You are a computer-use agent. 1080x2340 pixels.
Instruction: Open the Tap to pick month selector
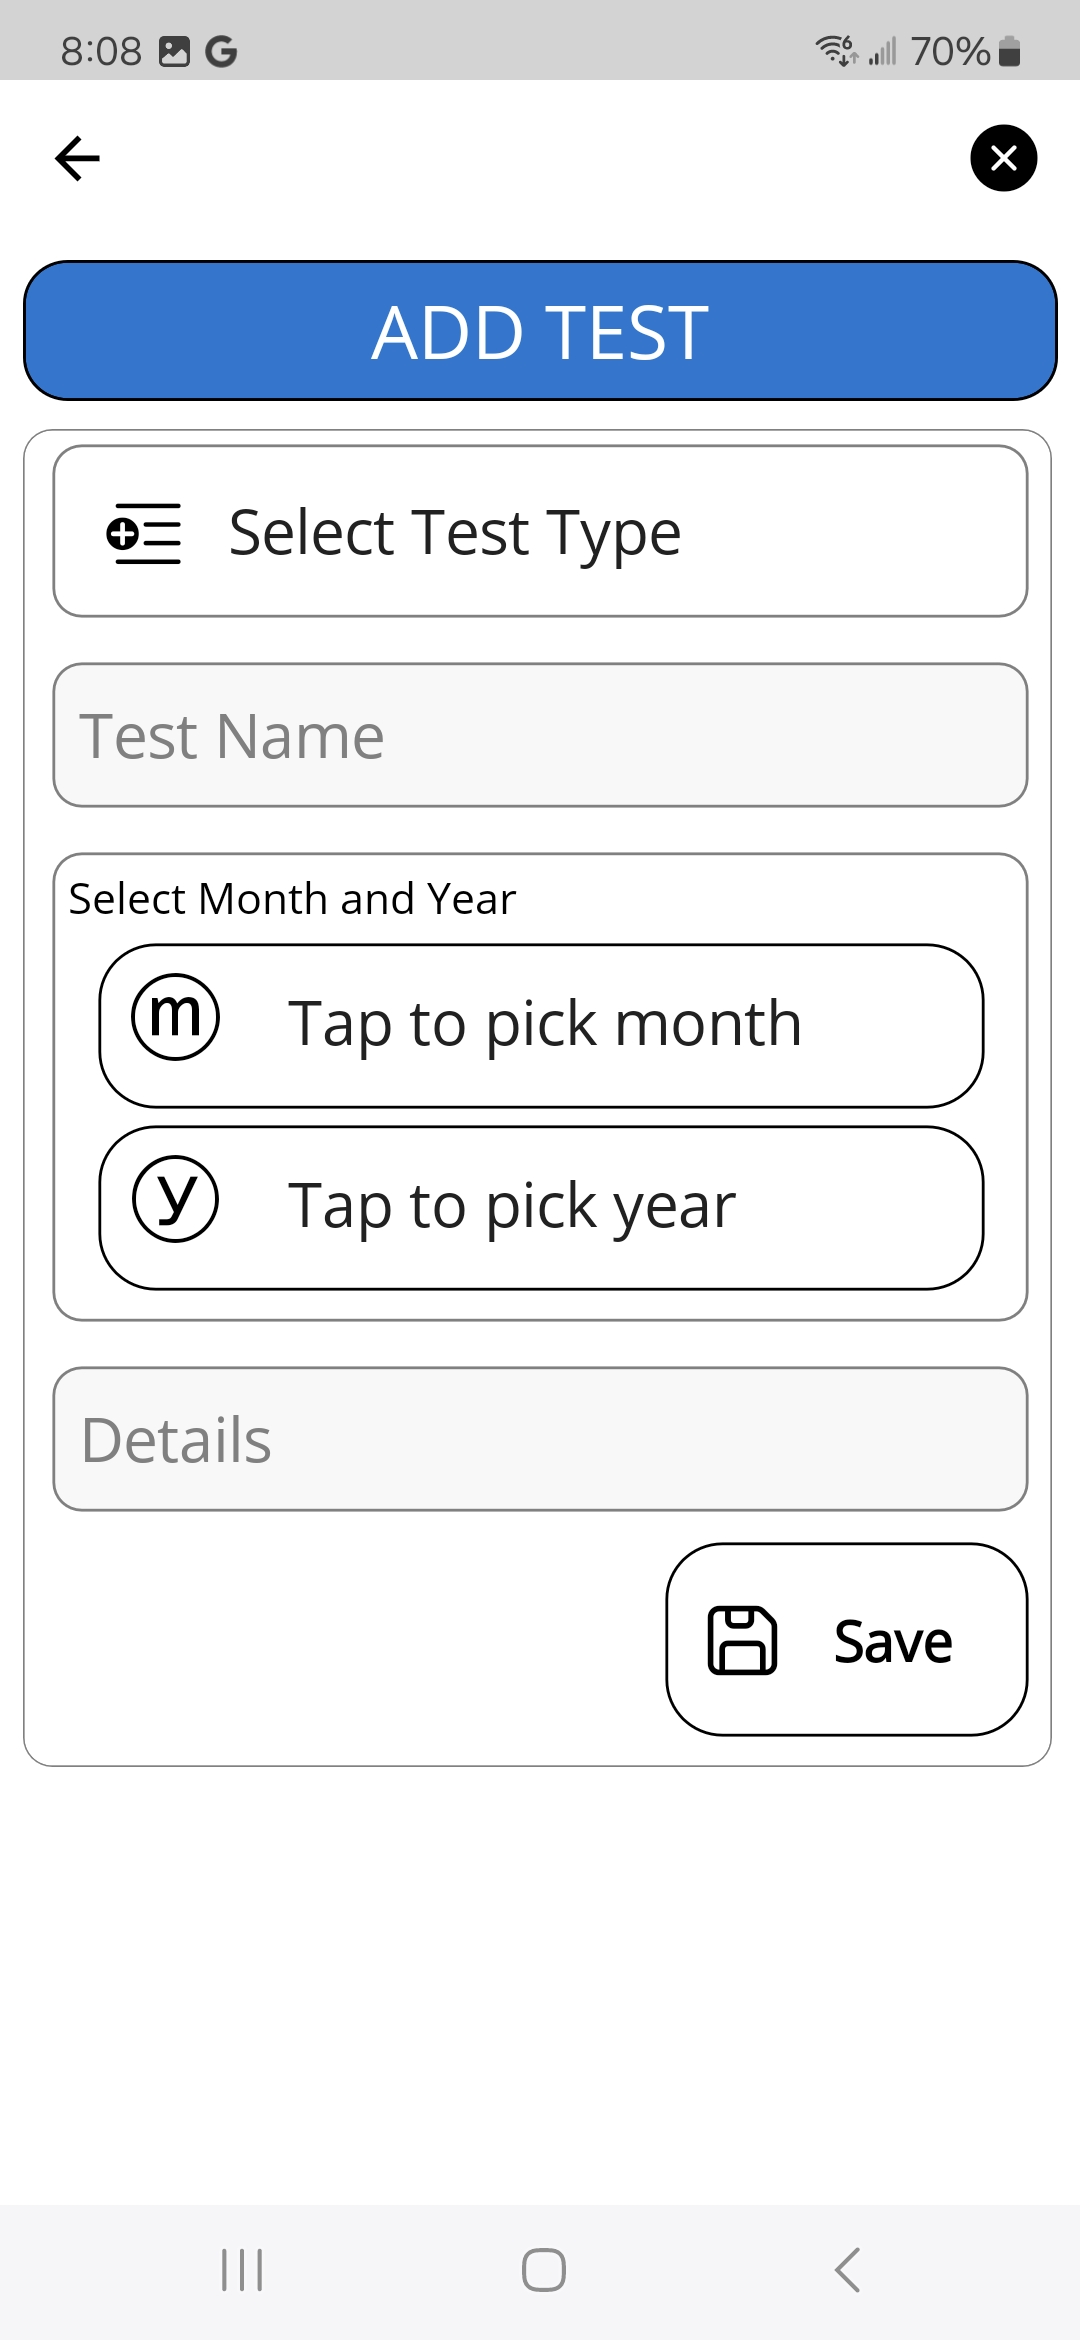[x=544, y=1025]
